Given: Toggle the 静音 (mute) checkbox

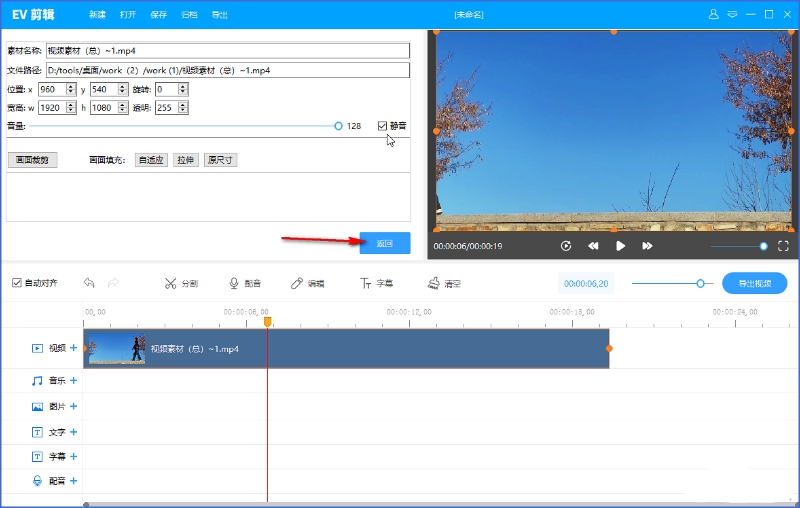Looking at the screenshot, I should click(x=382, y=126).
